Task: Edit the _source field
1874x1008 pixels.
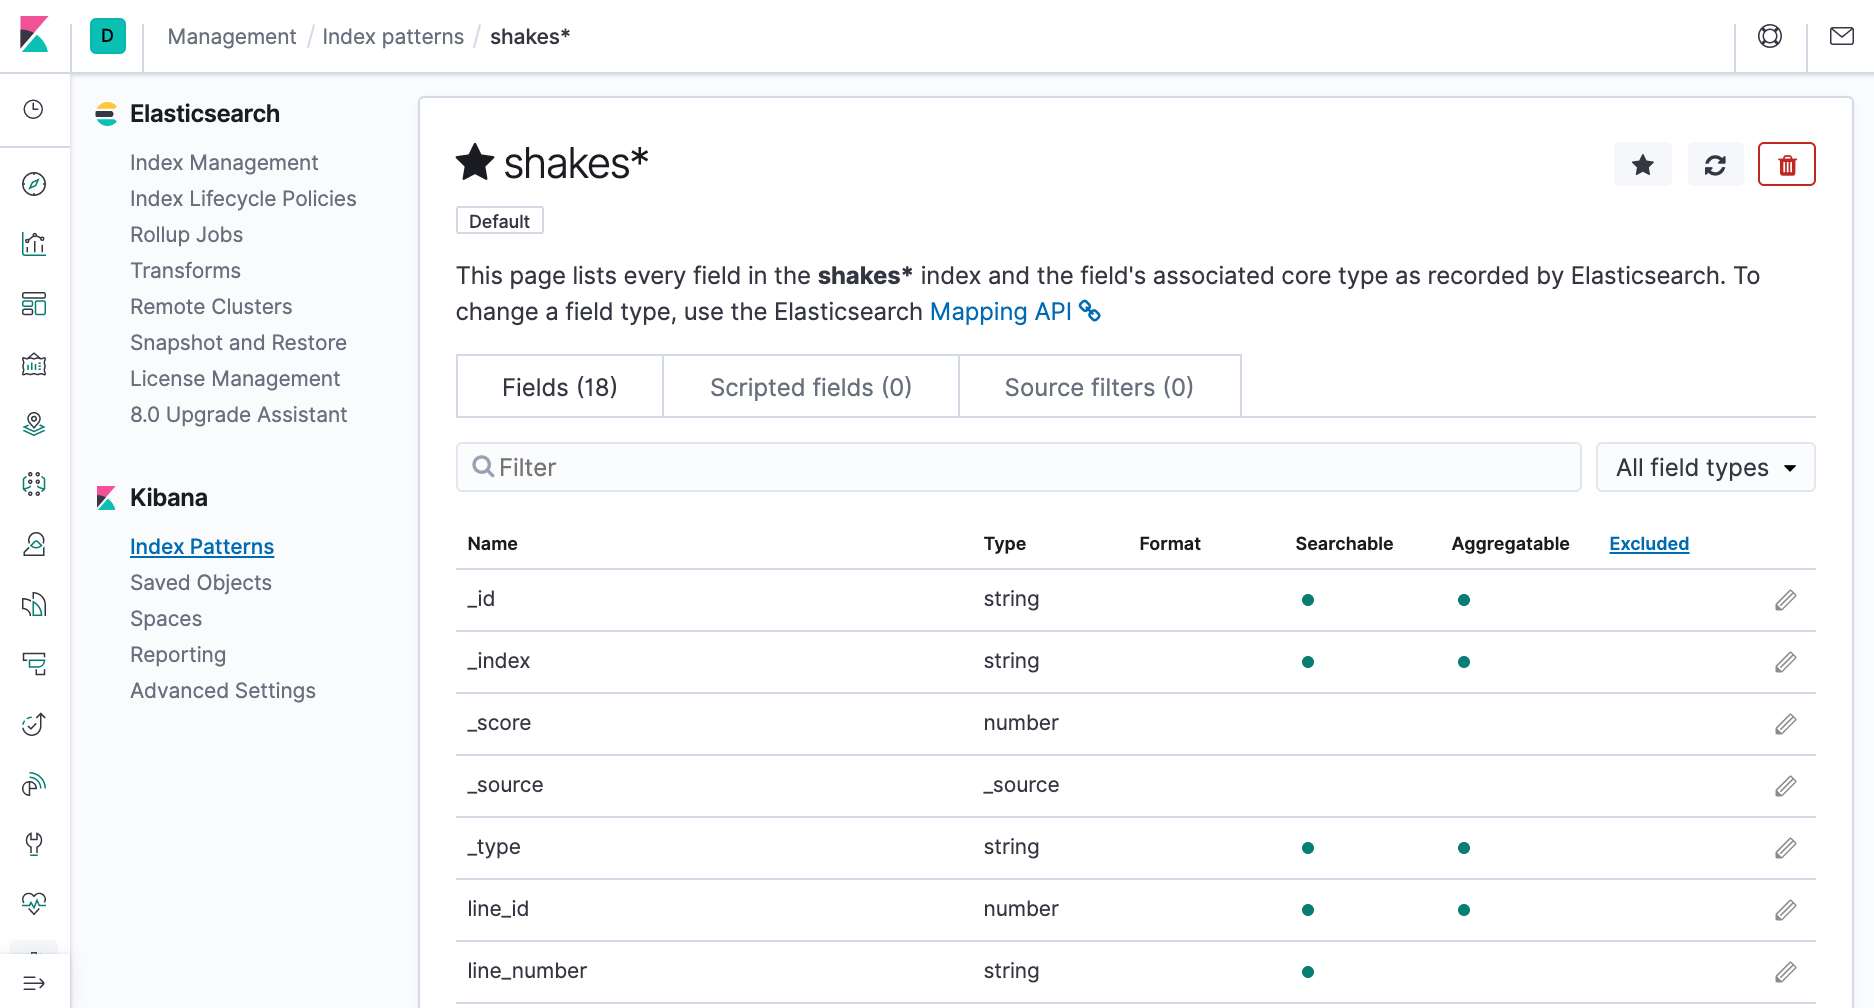Action: 1786,786
